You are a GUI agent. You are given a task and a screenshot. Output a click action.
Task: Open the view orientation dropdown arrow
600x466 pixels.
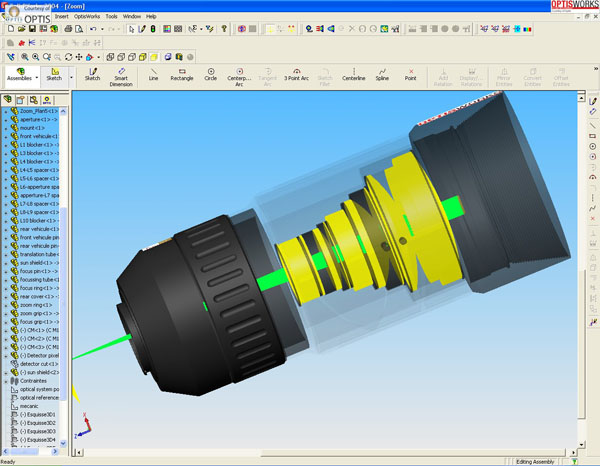coord(99,57)
